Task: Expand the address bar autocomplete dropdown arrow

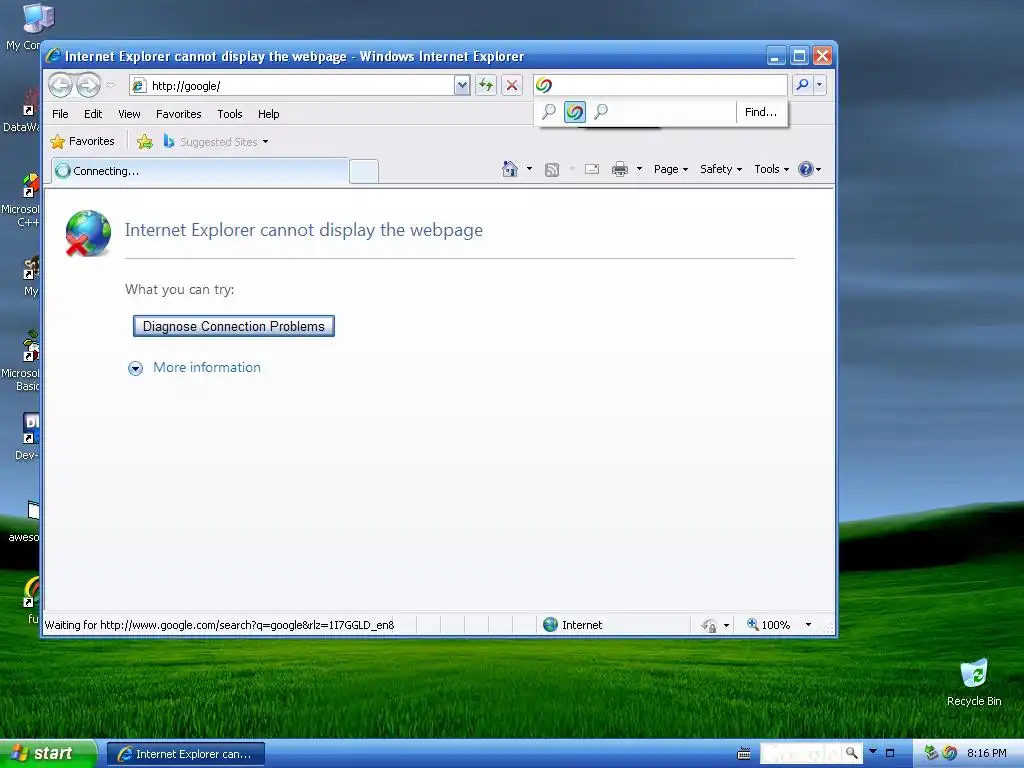Action: tap(462, 86)
